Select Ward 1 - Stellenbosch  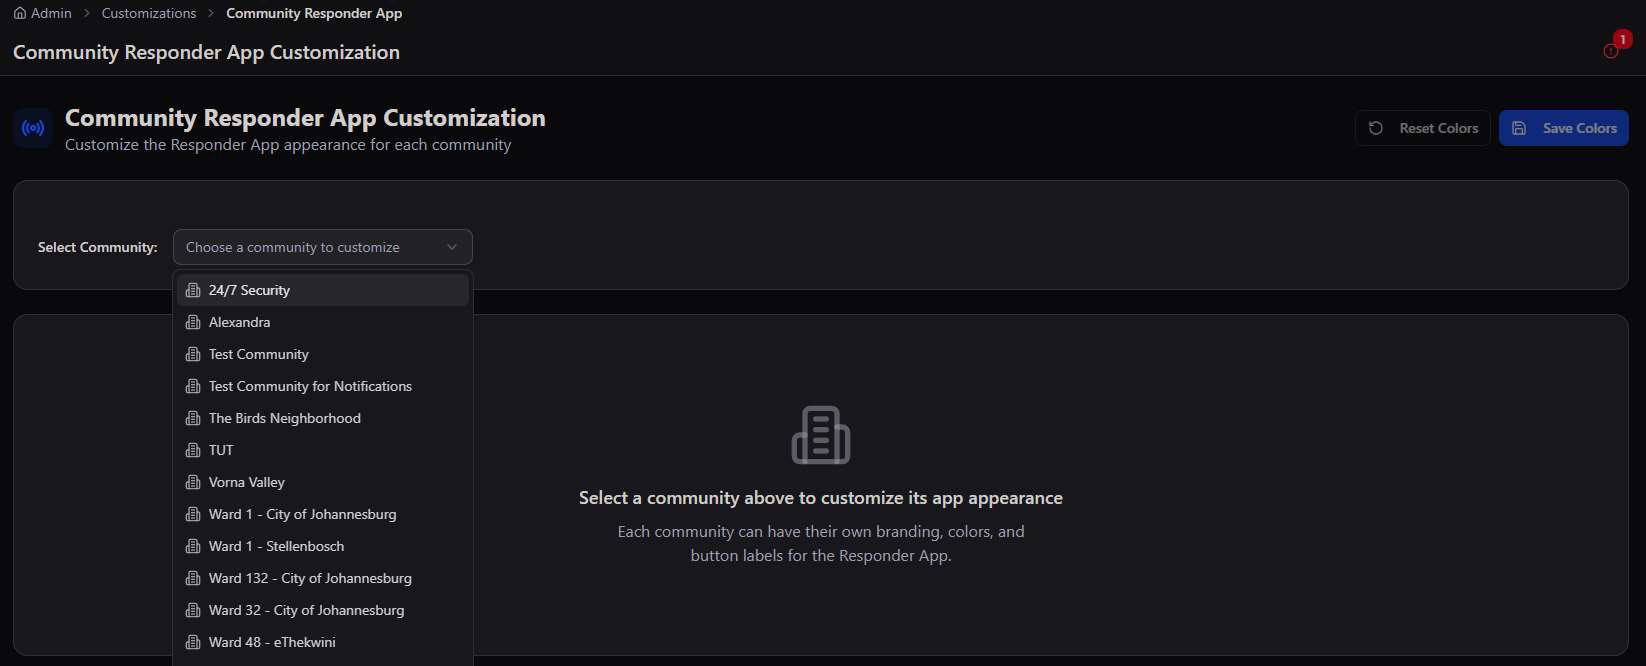(323, 546)
